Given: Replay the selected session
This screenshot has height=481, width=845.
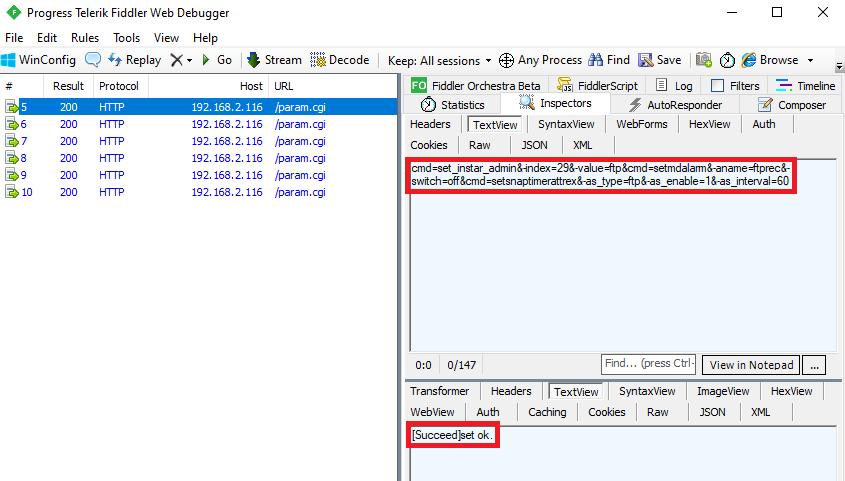Looking at the screenshot, I should pyautogui.click(x=135, y=60).
